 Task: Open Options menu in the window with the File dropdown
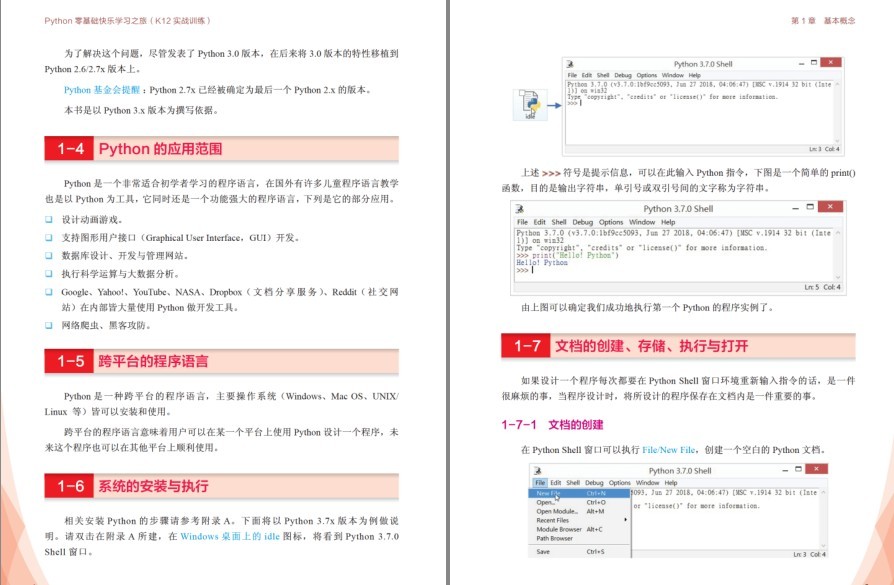click(619, 483)
